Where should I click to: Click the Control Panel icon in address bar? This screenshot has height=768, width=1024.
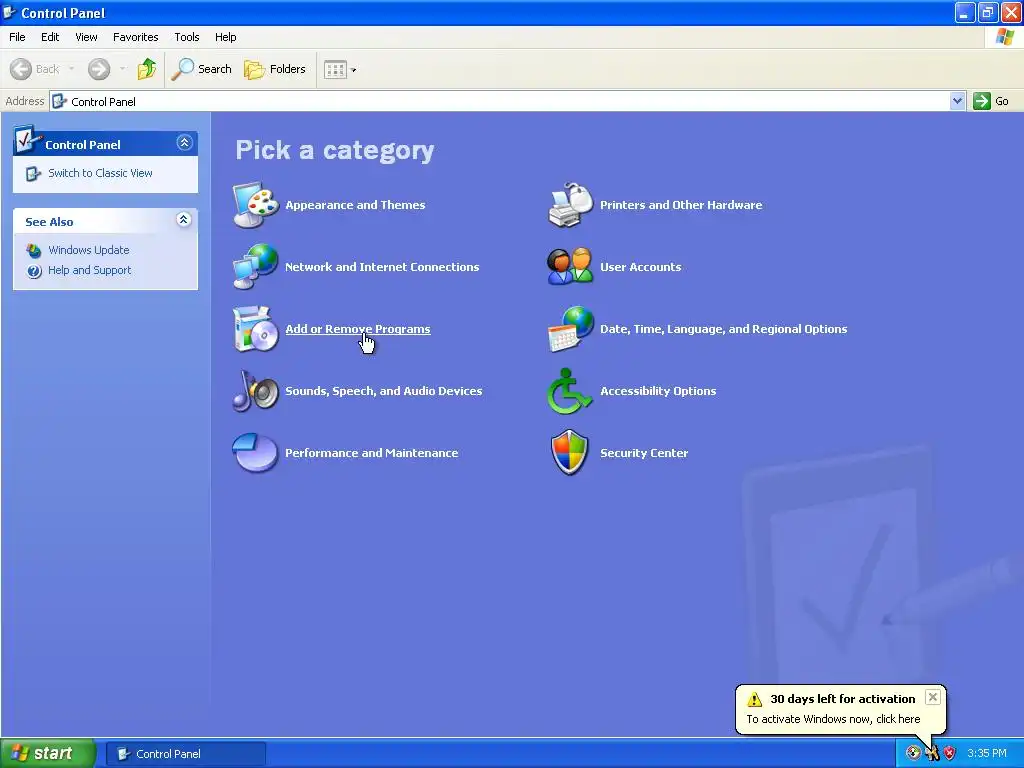point(59,101)
